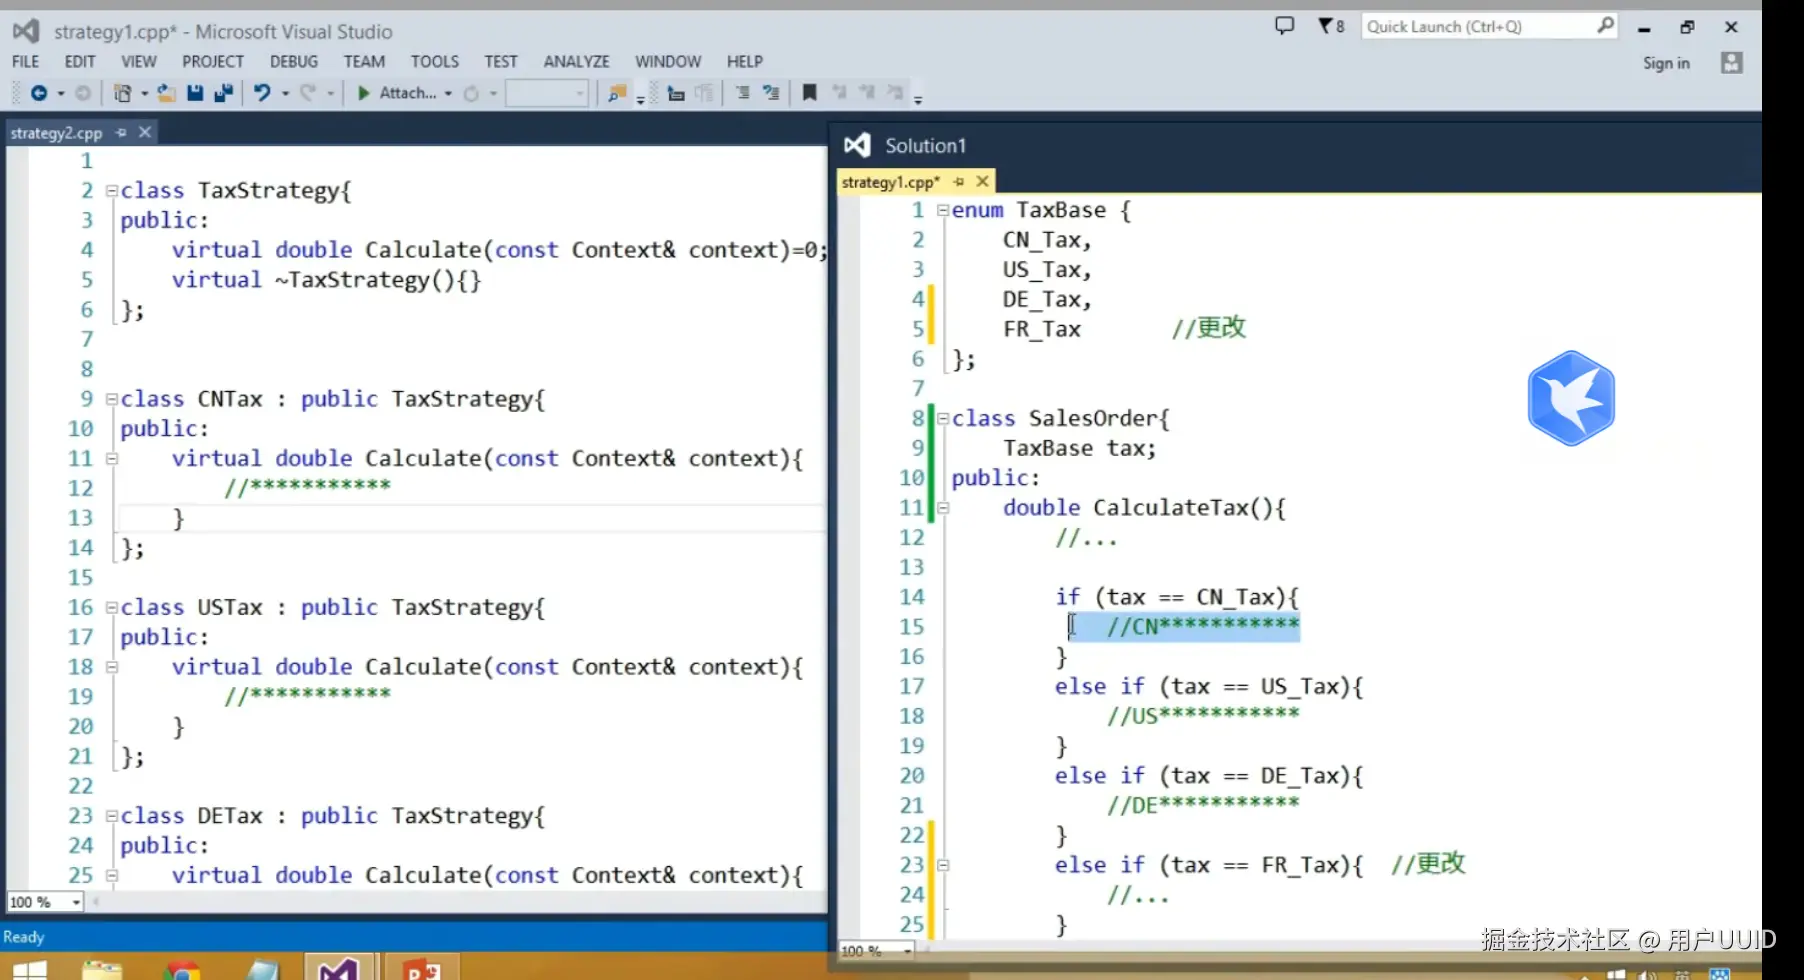This screenshot has width=1804, height=980.
Task: Undo the last edit
Action: pyautogui.click(x=262, y=93)
